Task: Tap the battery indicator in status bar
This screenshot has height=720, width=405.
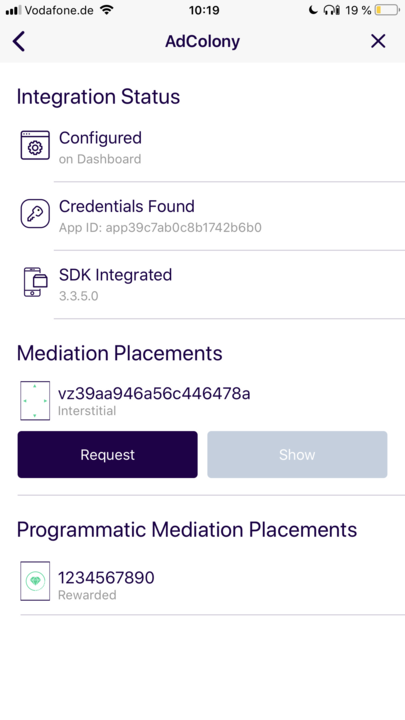Action: [x=387, y=10]
